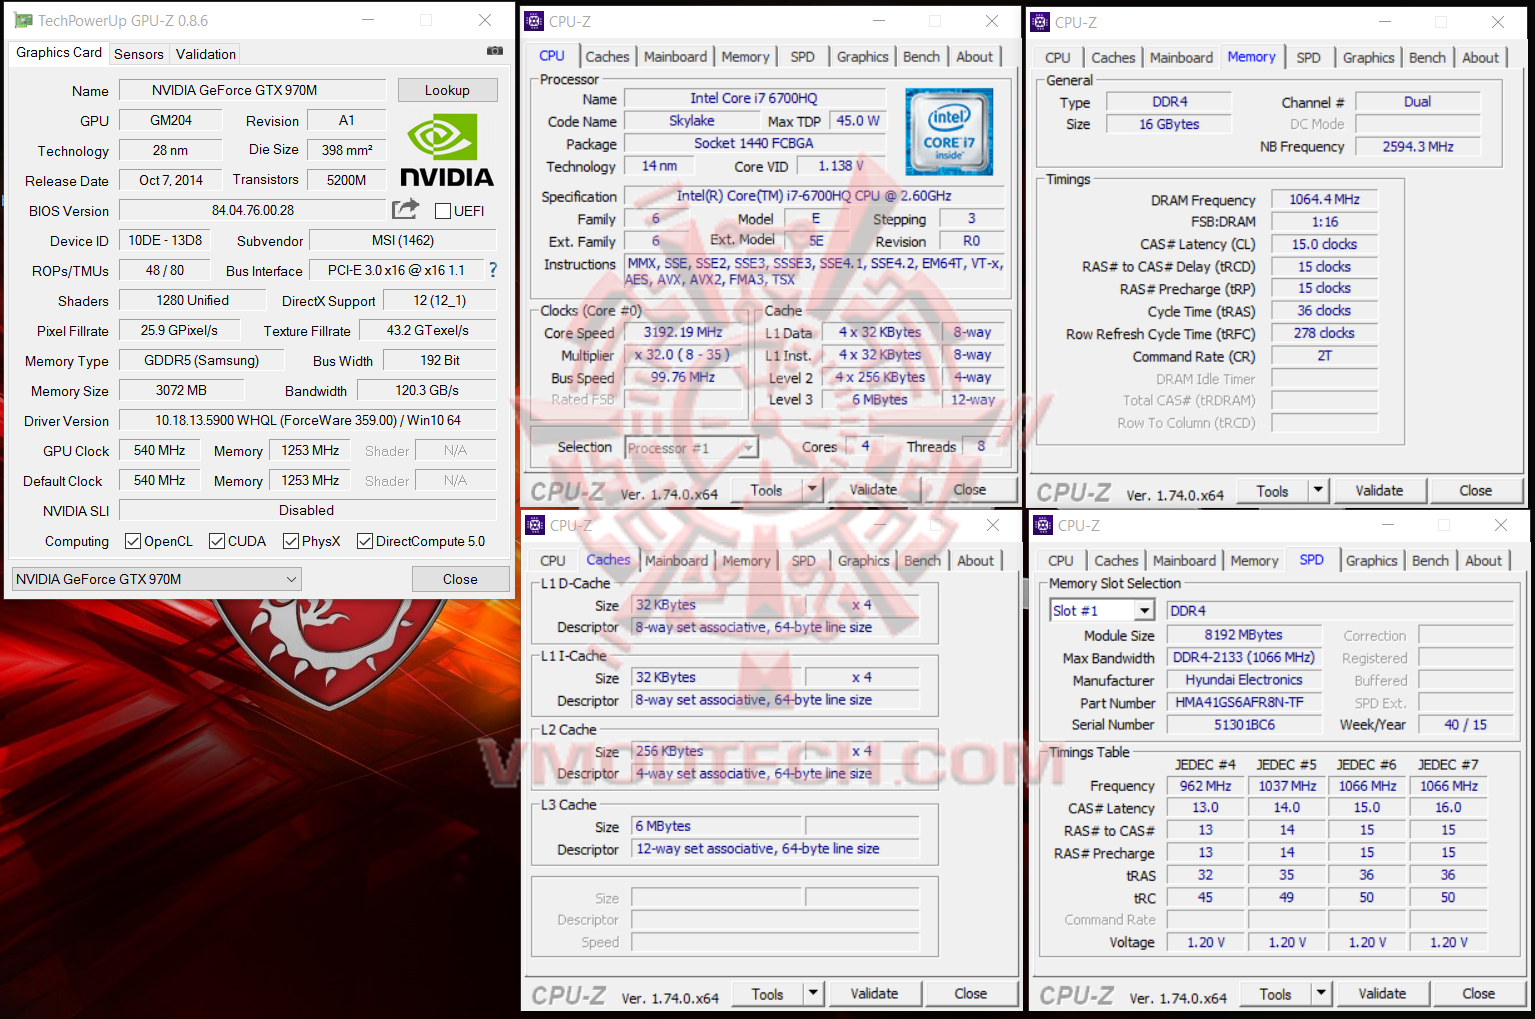Click the NVIDIA logo in GPU-Z
Viewport: 1535px width, 1019px height.
447,150
